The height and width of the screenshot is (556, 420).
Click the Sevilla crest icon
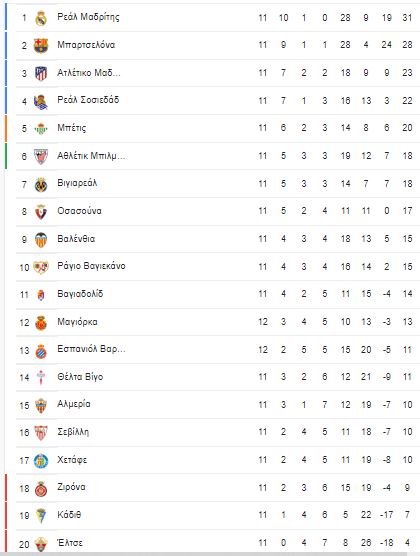(41, 433)
